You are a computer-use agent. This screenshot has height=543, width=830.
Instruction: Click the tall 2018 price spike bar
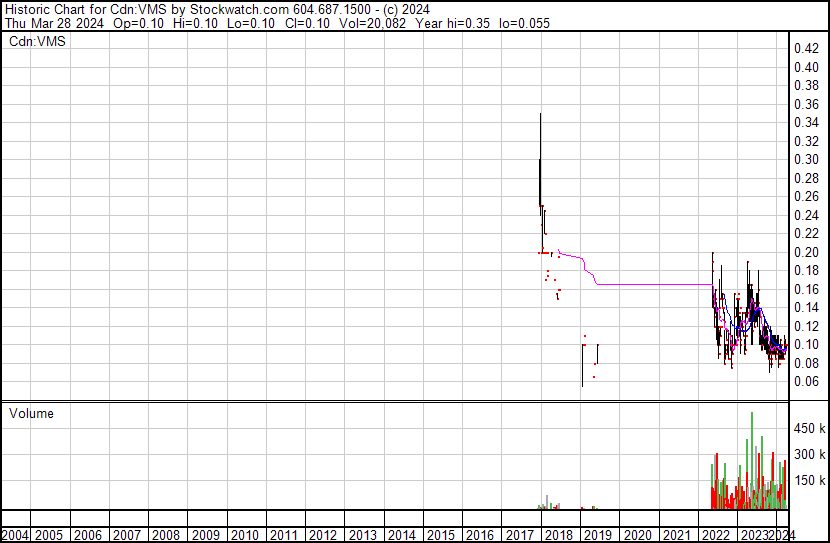[540, 164]
